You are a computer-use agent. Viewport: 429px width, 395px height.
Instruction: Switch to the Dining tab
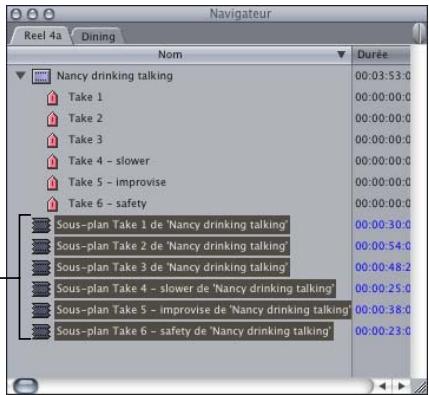click(98, 36)
